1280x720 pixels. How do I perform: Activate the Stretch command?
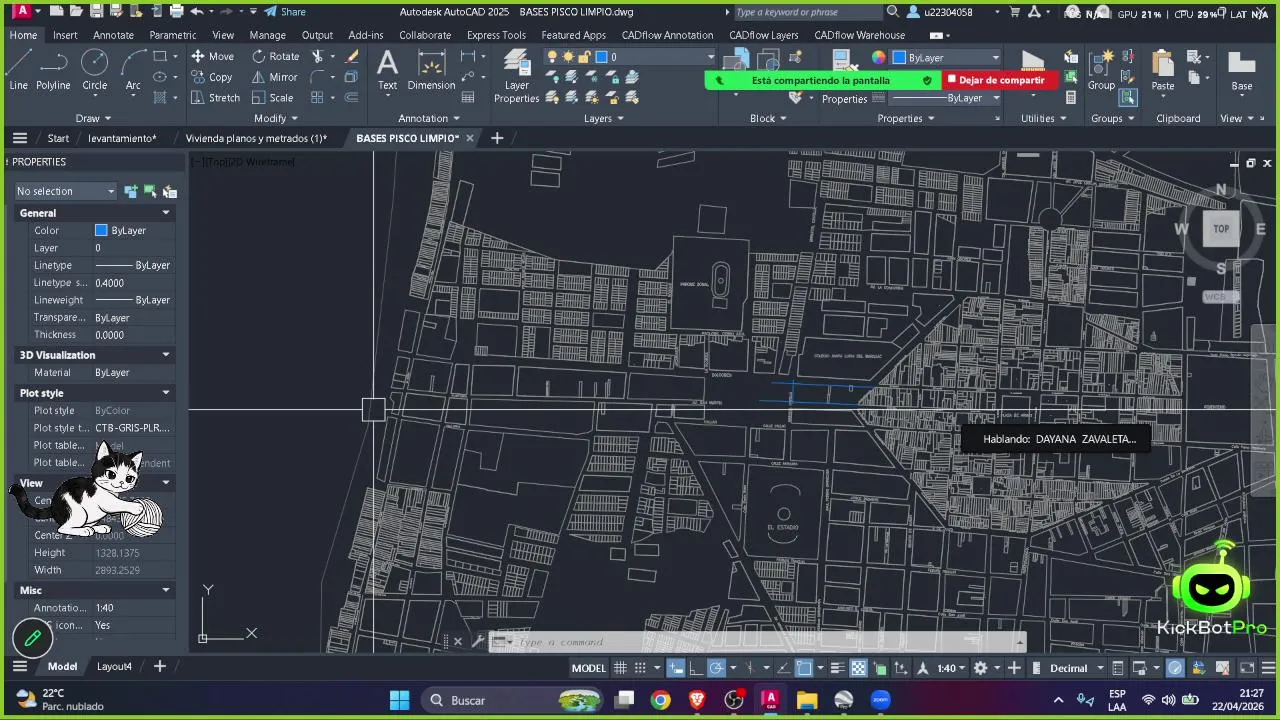(x=215, y=98)
